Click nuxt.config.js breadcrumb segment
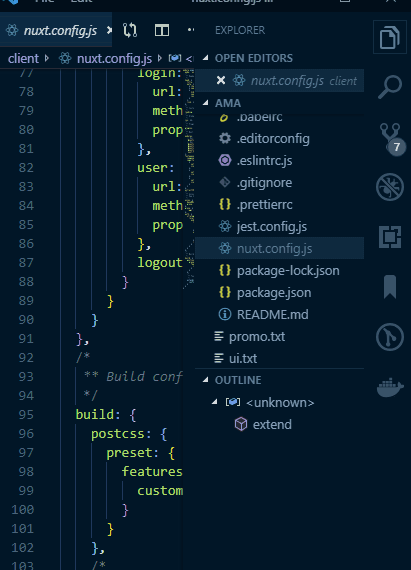Image resolution: width=411 pixels, height=570 pixels. 114,58
